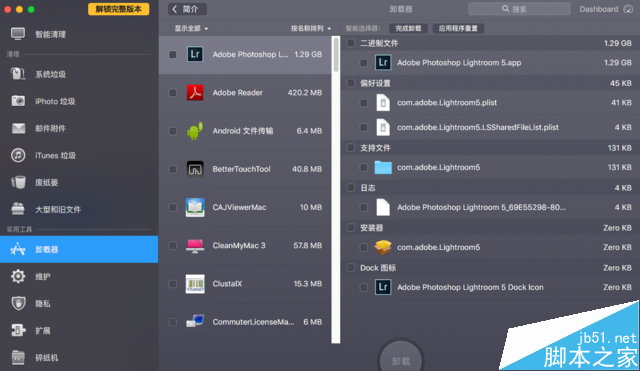
Task: Click the 搜索 search field
Action: click(x=519, y=9)
